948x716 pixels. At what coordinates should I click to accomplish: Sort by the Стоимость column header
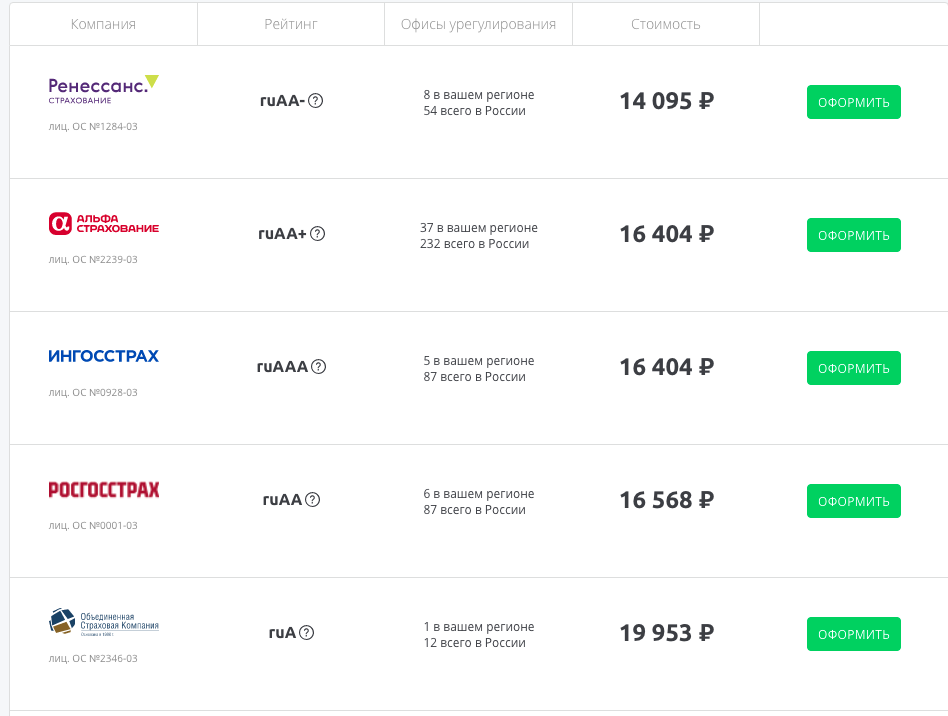click(666, 24)
